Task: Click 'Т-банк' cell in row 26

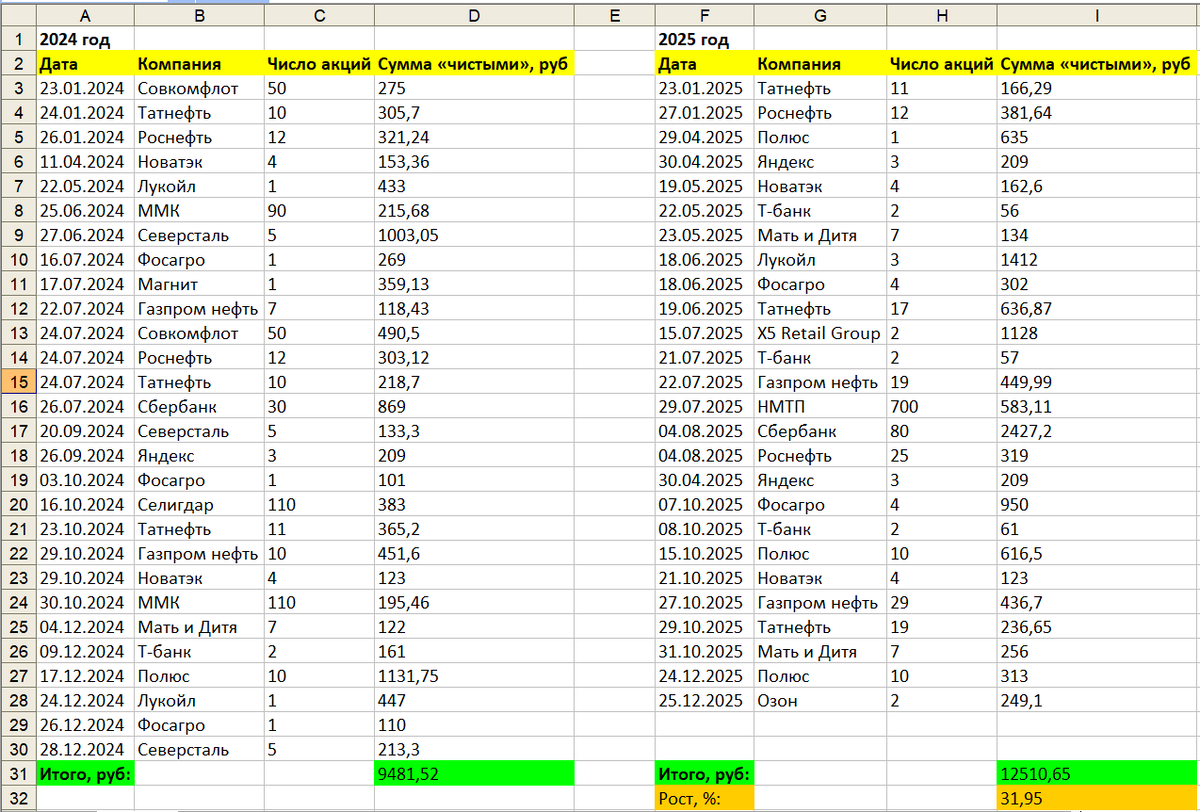Action: click(198, 652)
